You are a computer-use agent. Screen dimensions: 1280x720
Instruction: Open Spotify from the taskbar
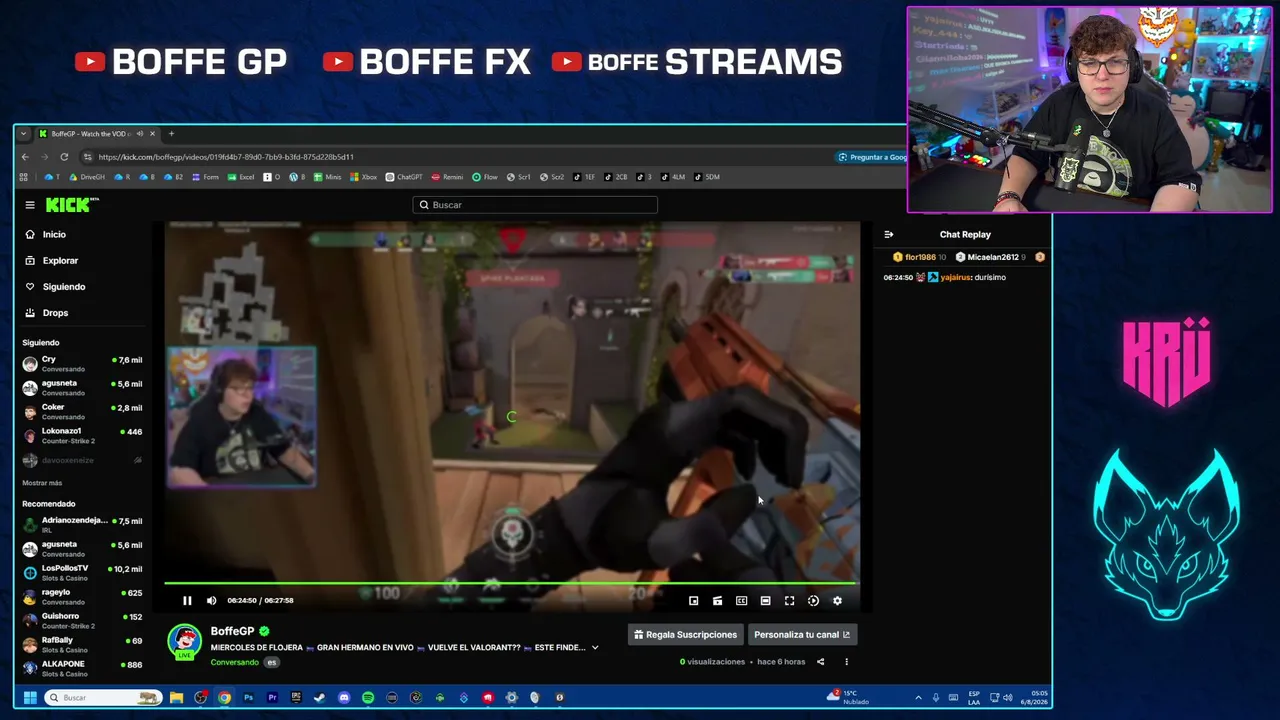click(368, 698)
